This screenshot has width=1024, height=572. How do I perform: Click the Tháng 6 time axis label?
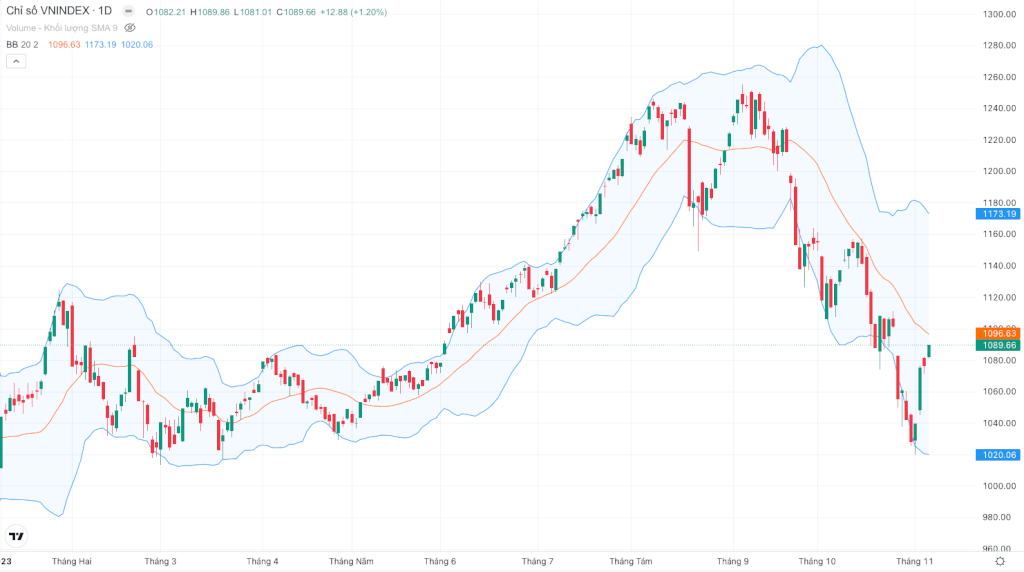point(440,562)
